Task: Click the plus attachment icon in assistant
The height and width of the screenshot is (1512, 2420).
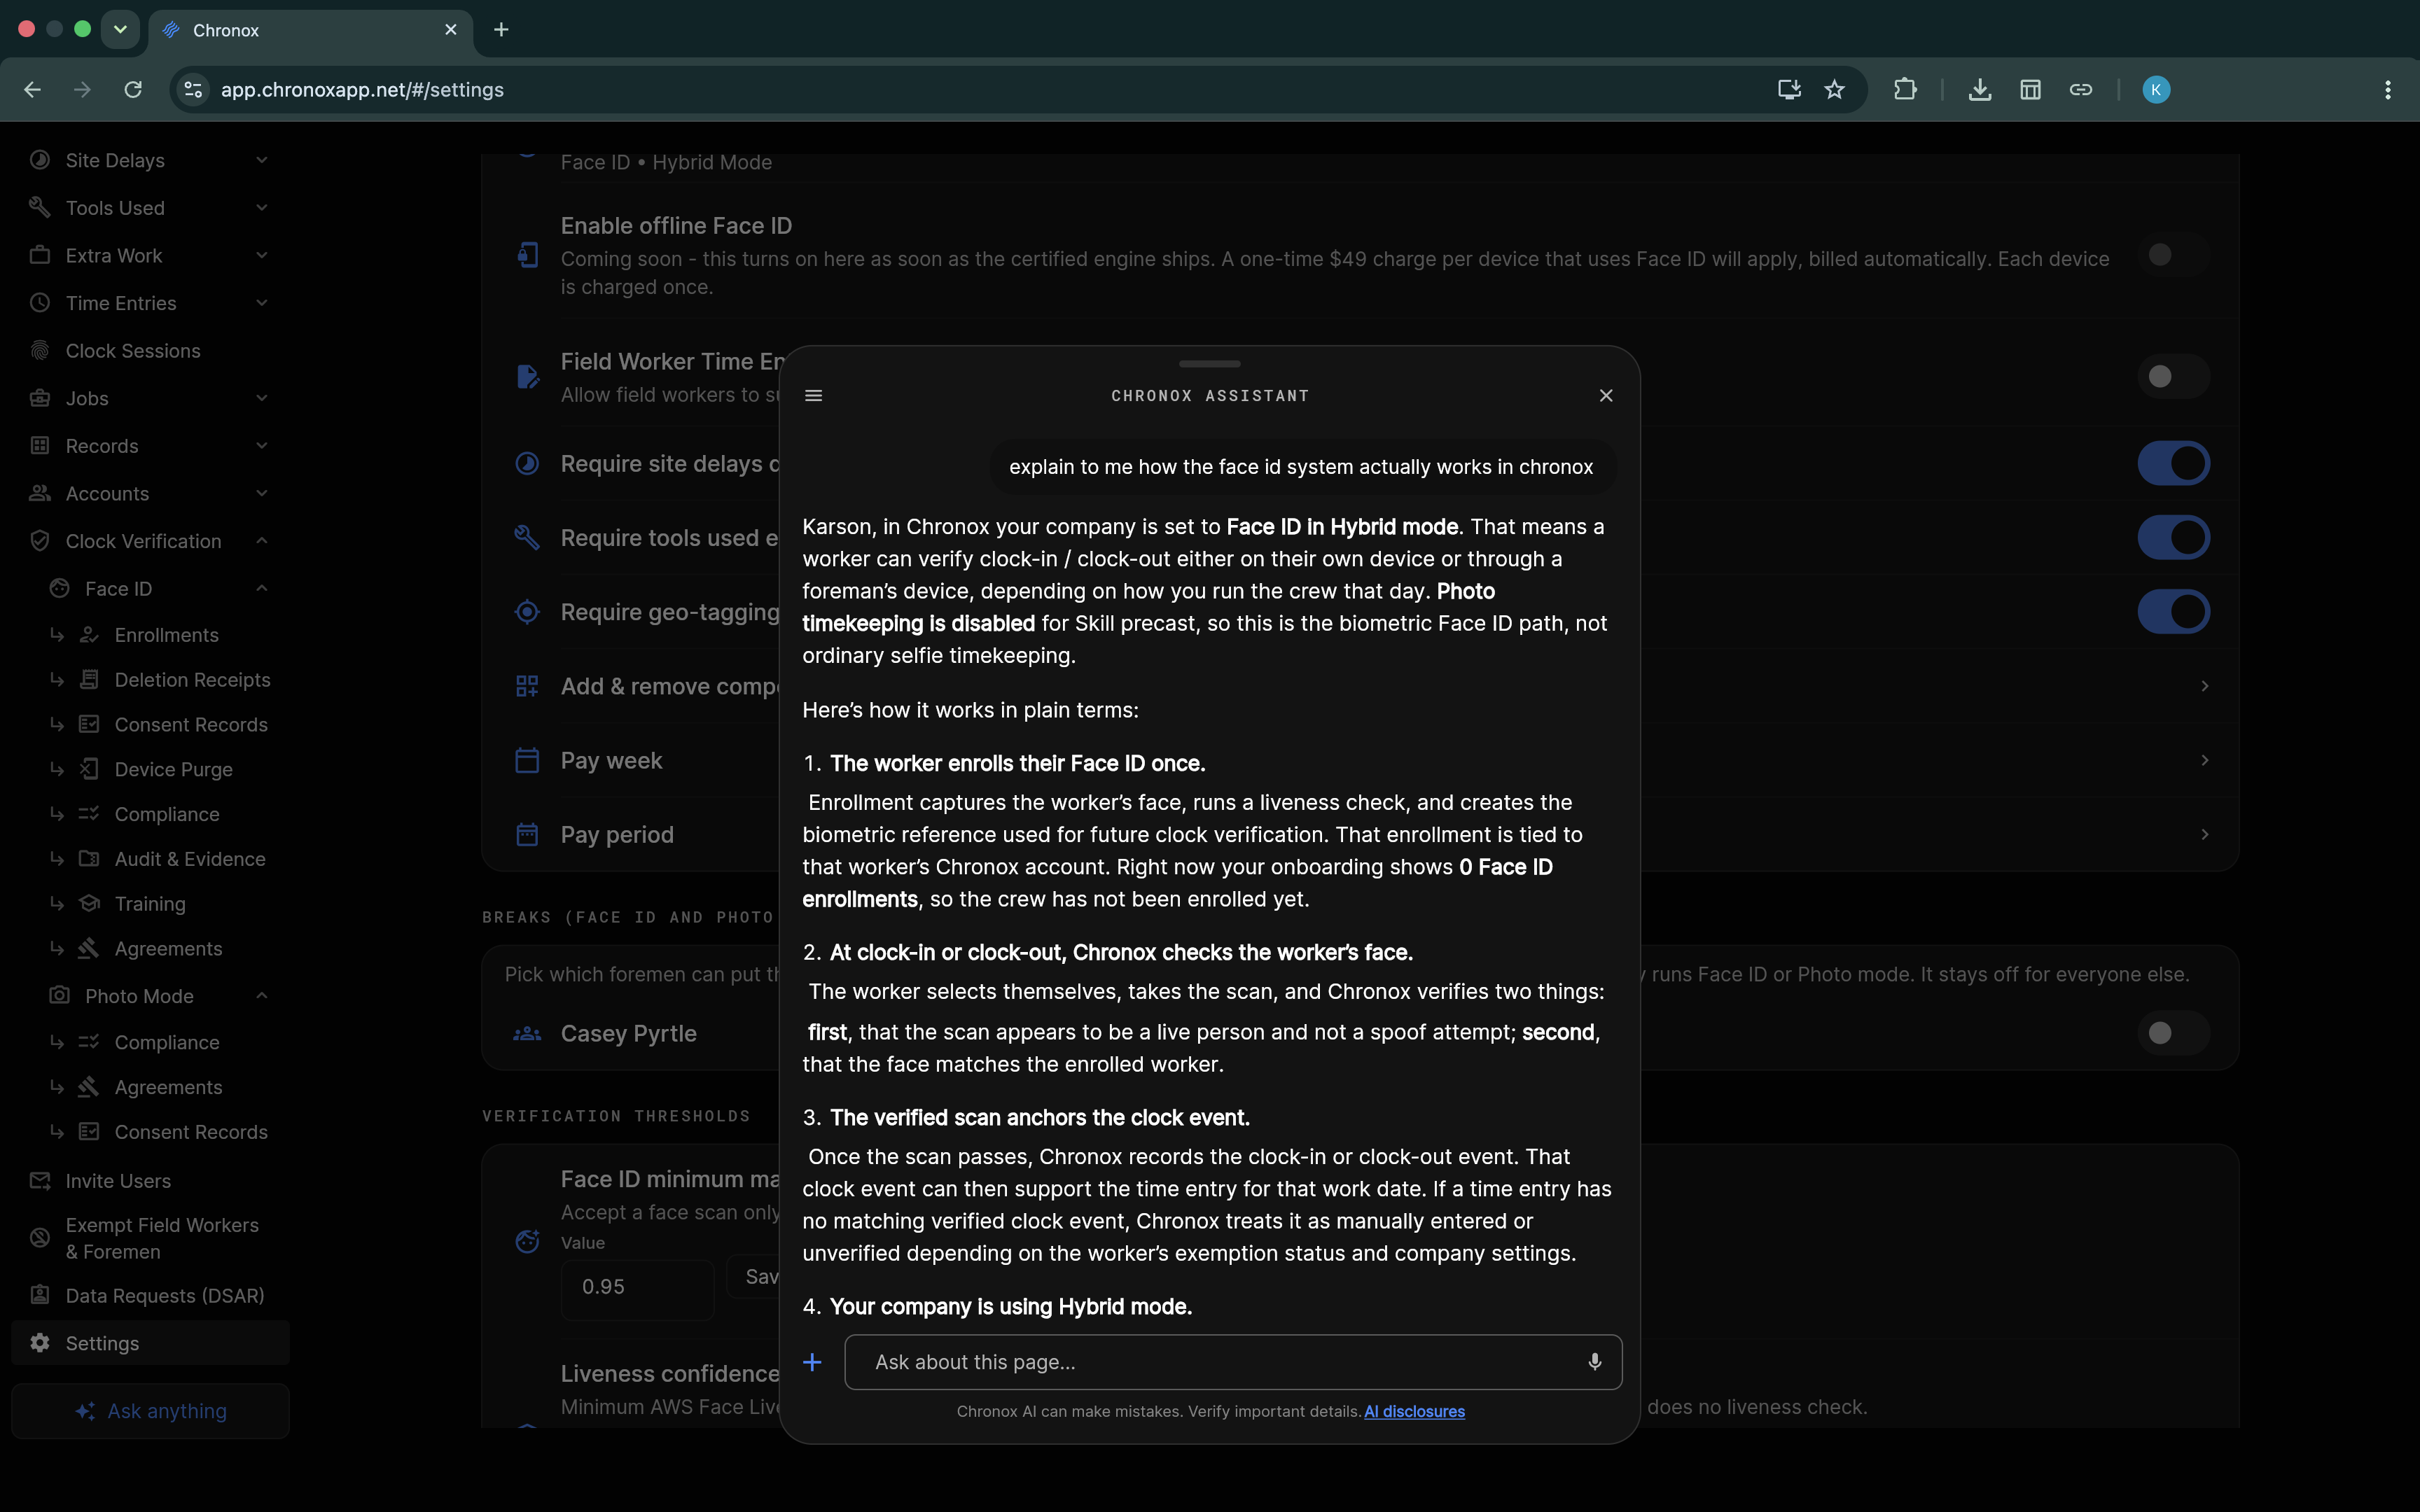Action: coord(813,1362)
